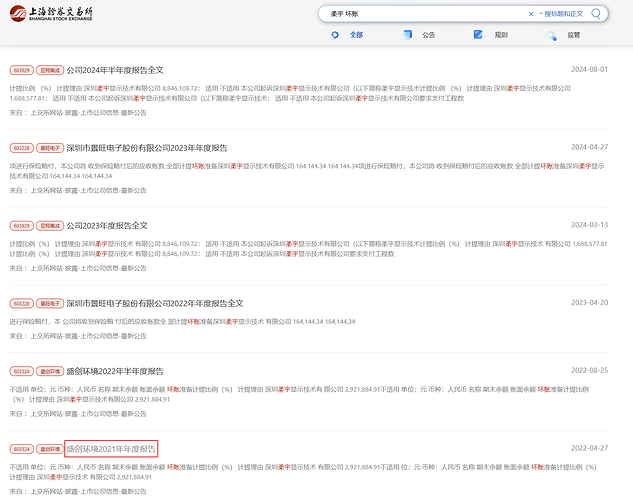The width and height of the screenshot is (633, 500).
Task: Click stock code 603228 beside 景旺电子2023年年度报告
Action: 22,148
